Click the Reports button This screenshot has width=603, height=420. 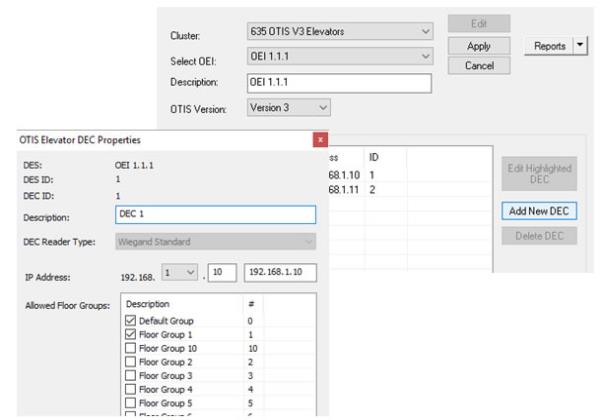[x=549, y=46]
